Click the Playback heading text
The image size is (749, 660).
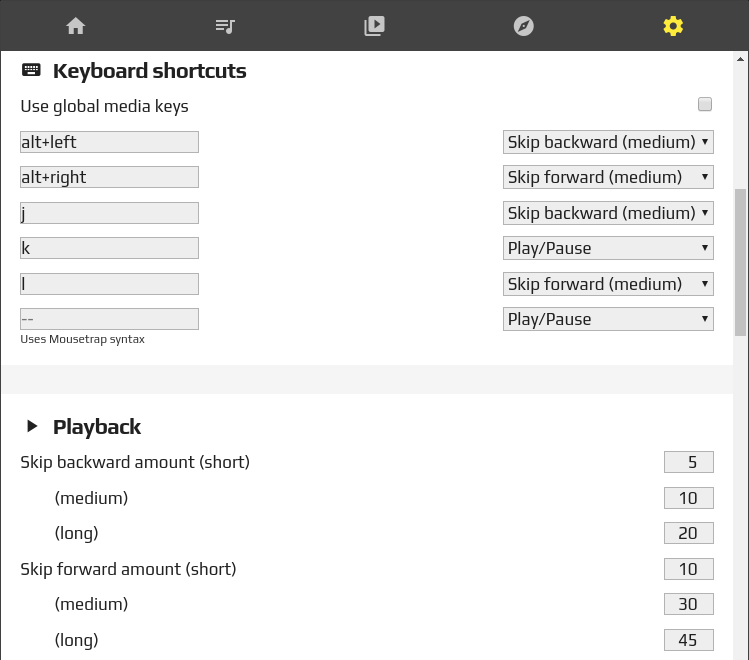(x=97, y=426)
